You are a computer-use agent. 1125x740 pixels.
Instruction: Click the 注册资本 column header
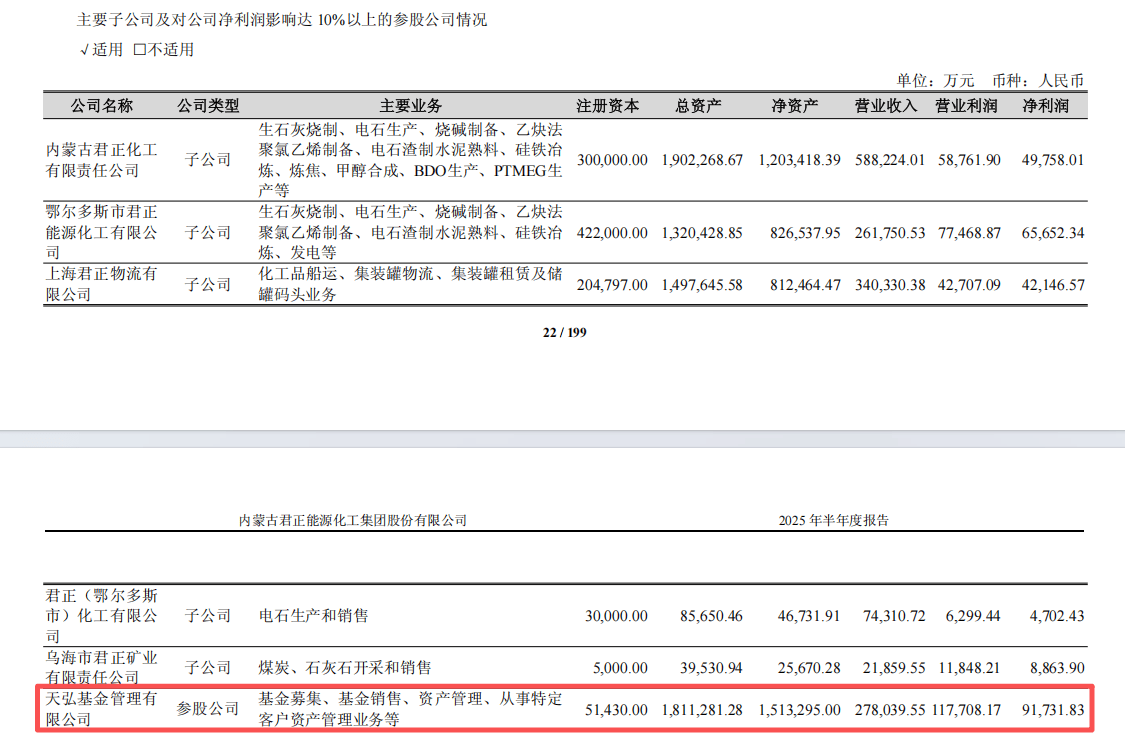[608, 106]
